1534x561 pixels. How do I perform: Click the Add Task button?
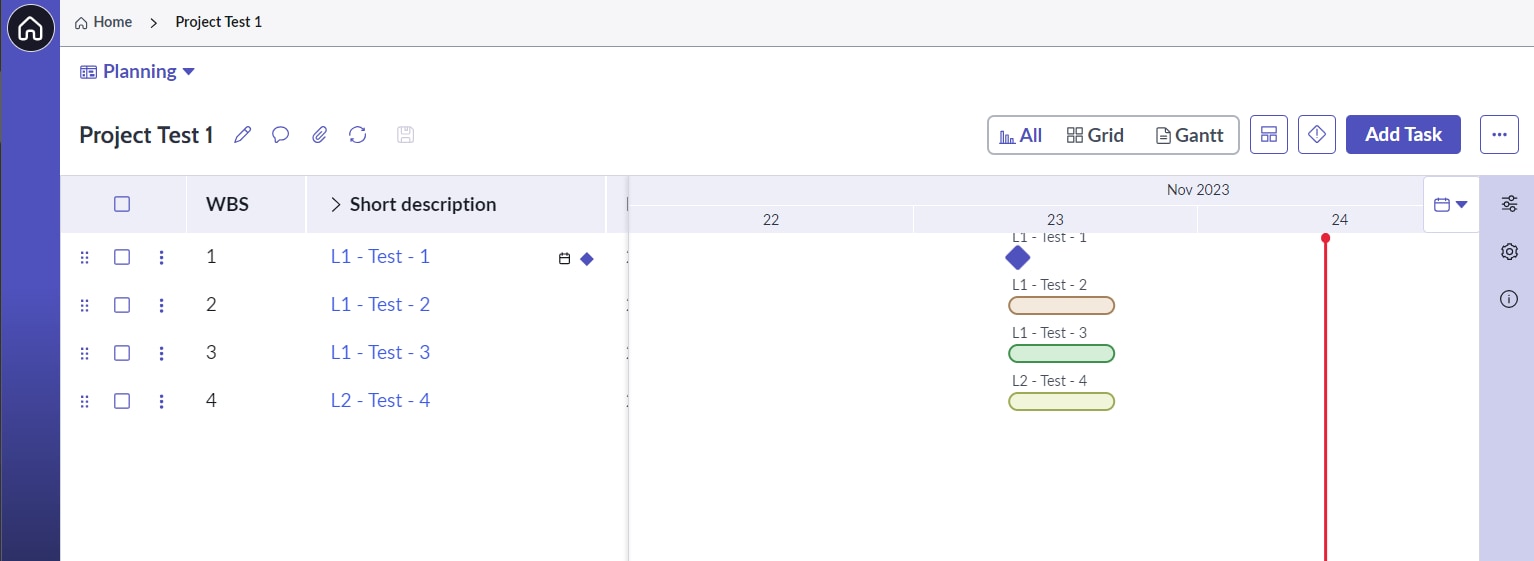[1403, 134]
